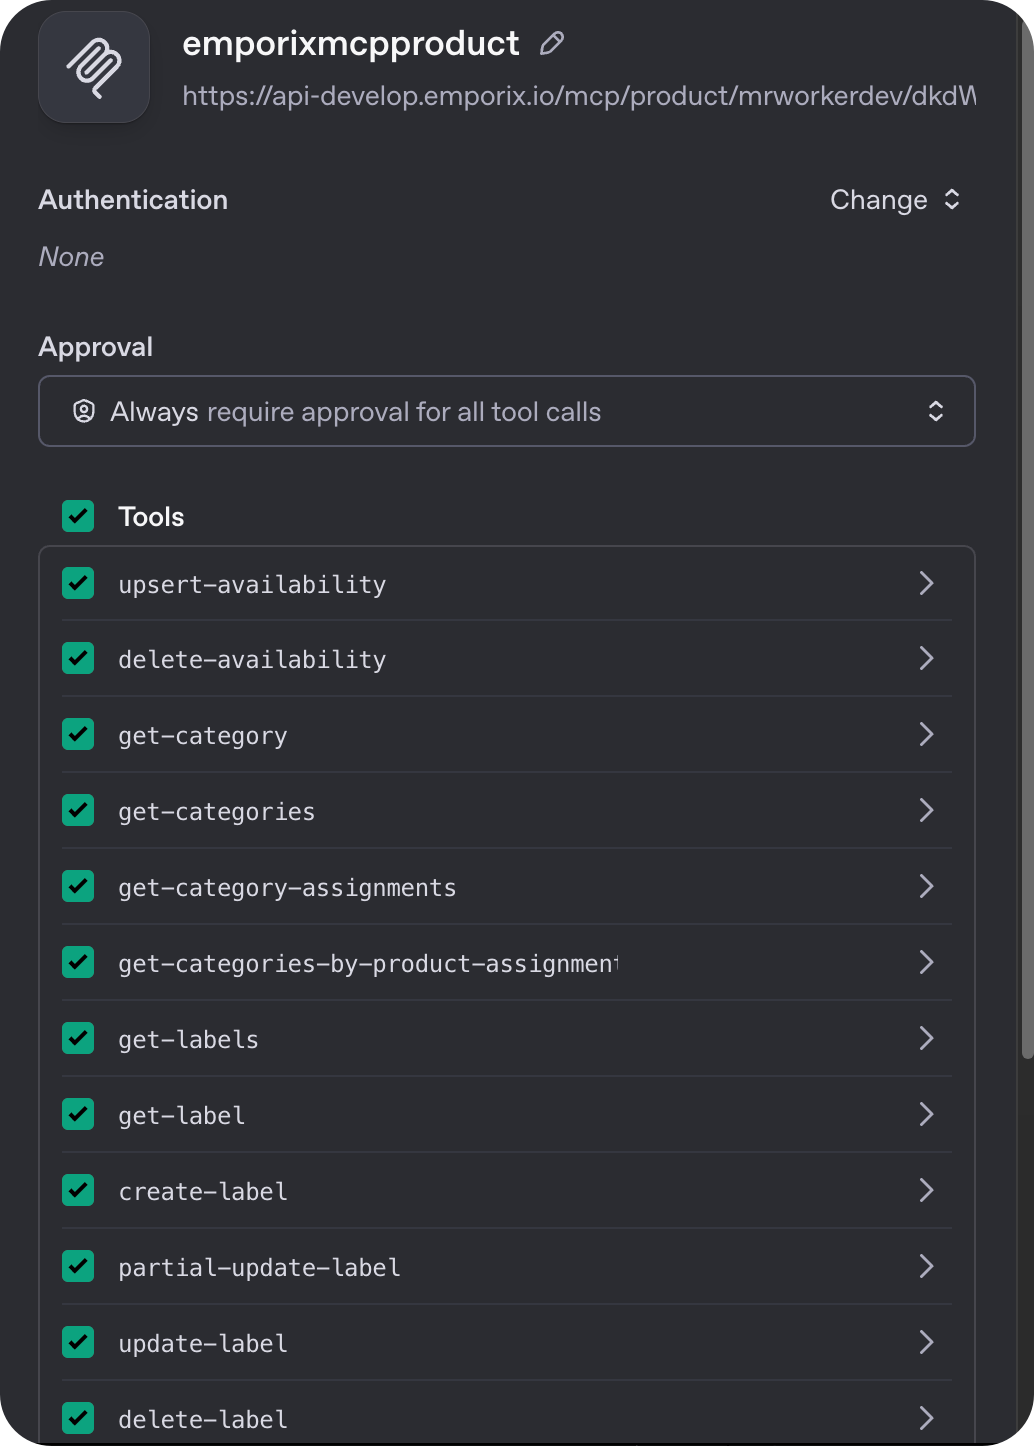Uncheck the get-labels tool checkbox
The width and height of the screenshot is (1034, 1446).
(x=78, y=1038)
